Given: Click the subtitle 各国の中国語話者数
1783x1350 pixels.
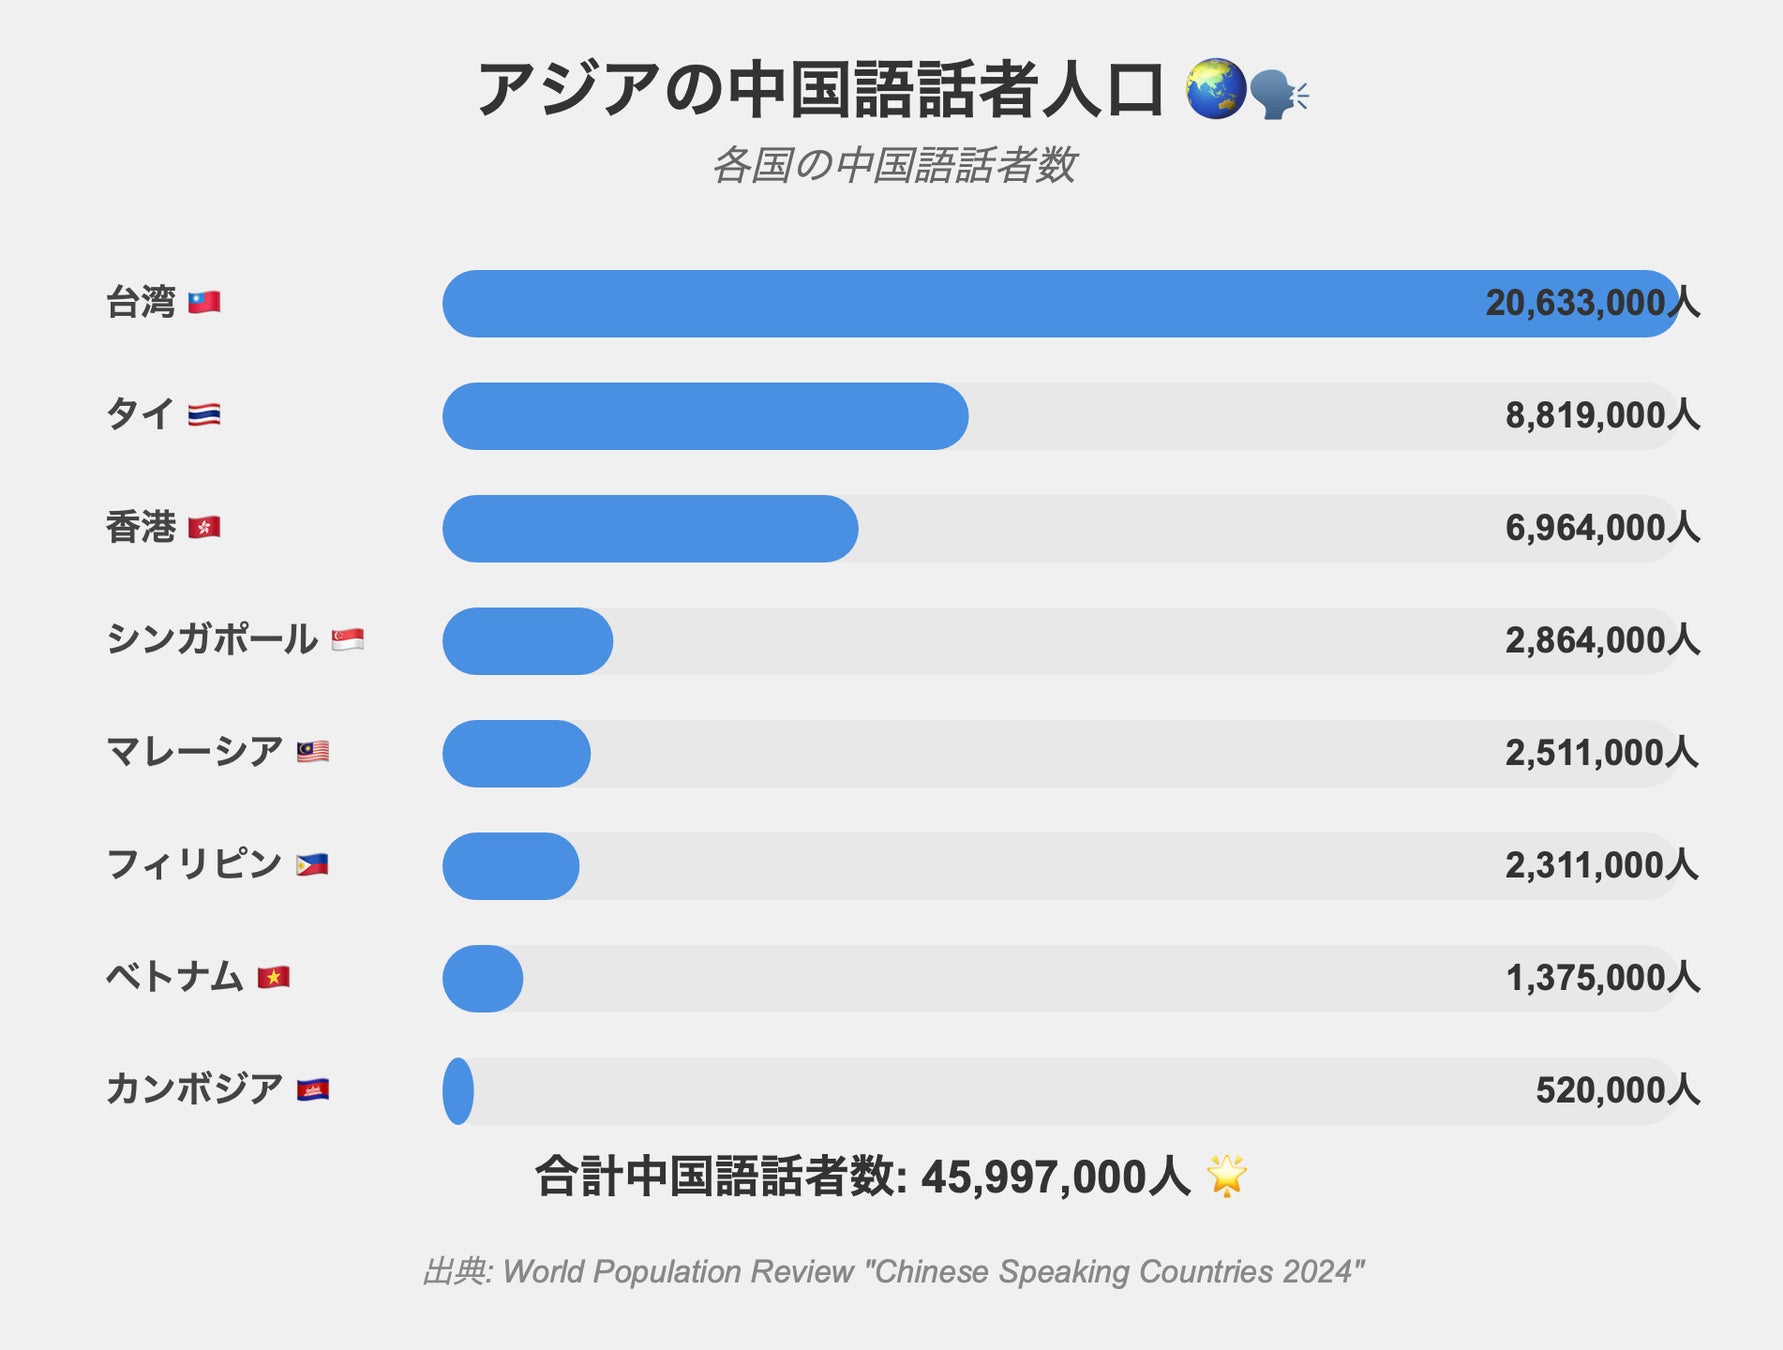Looking at the screenshot, I should (893, 165).
